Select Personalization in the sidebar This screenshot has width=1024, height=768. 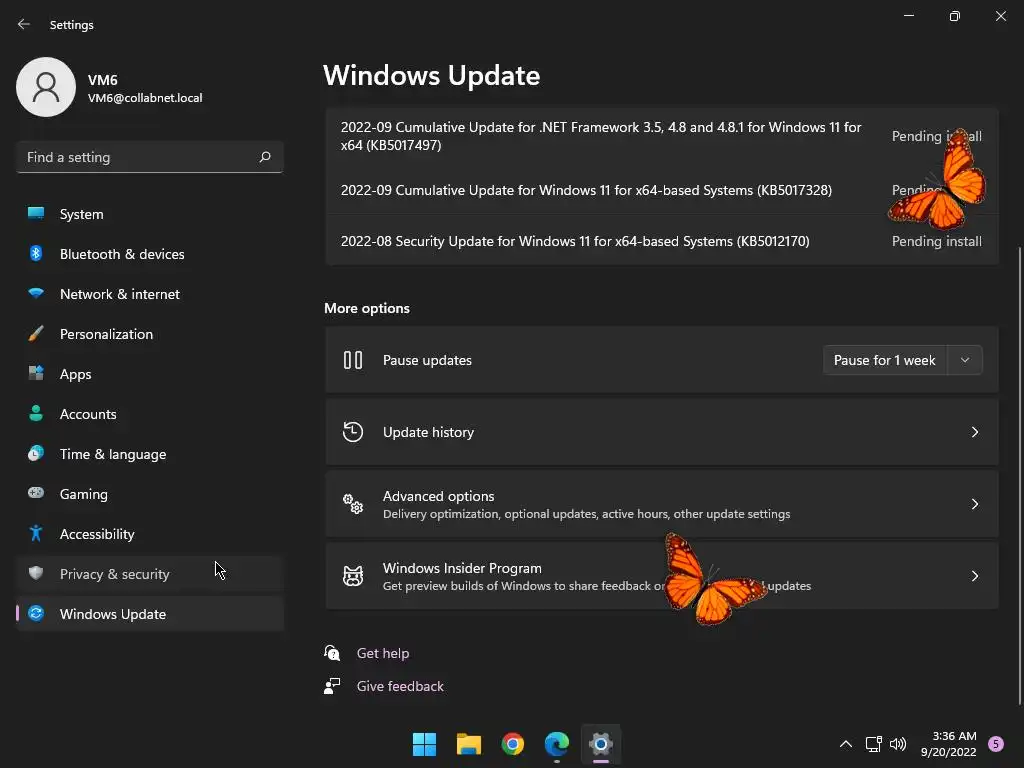tap(150, 334)
